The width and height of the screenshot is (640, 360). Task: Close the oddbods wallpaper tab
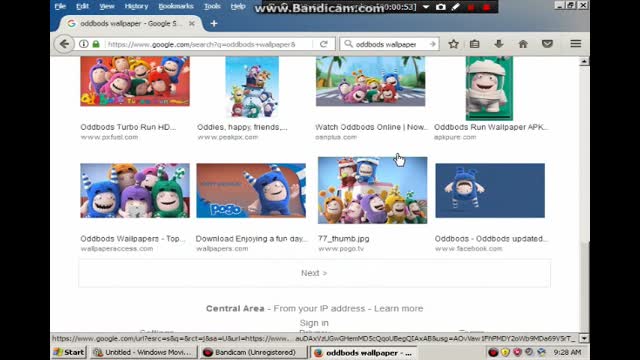(x=191, y=24)
